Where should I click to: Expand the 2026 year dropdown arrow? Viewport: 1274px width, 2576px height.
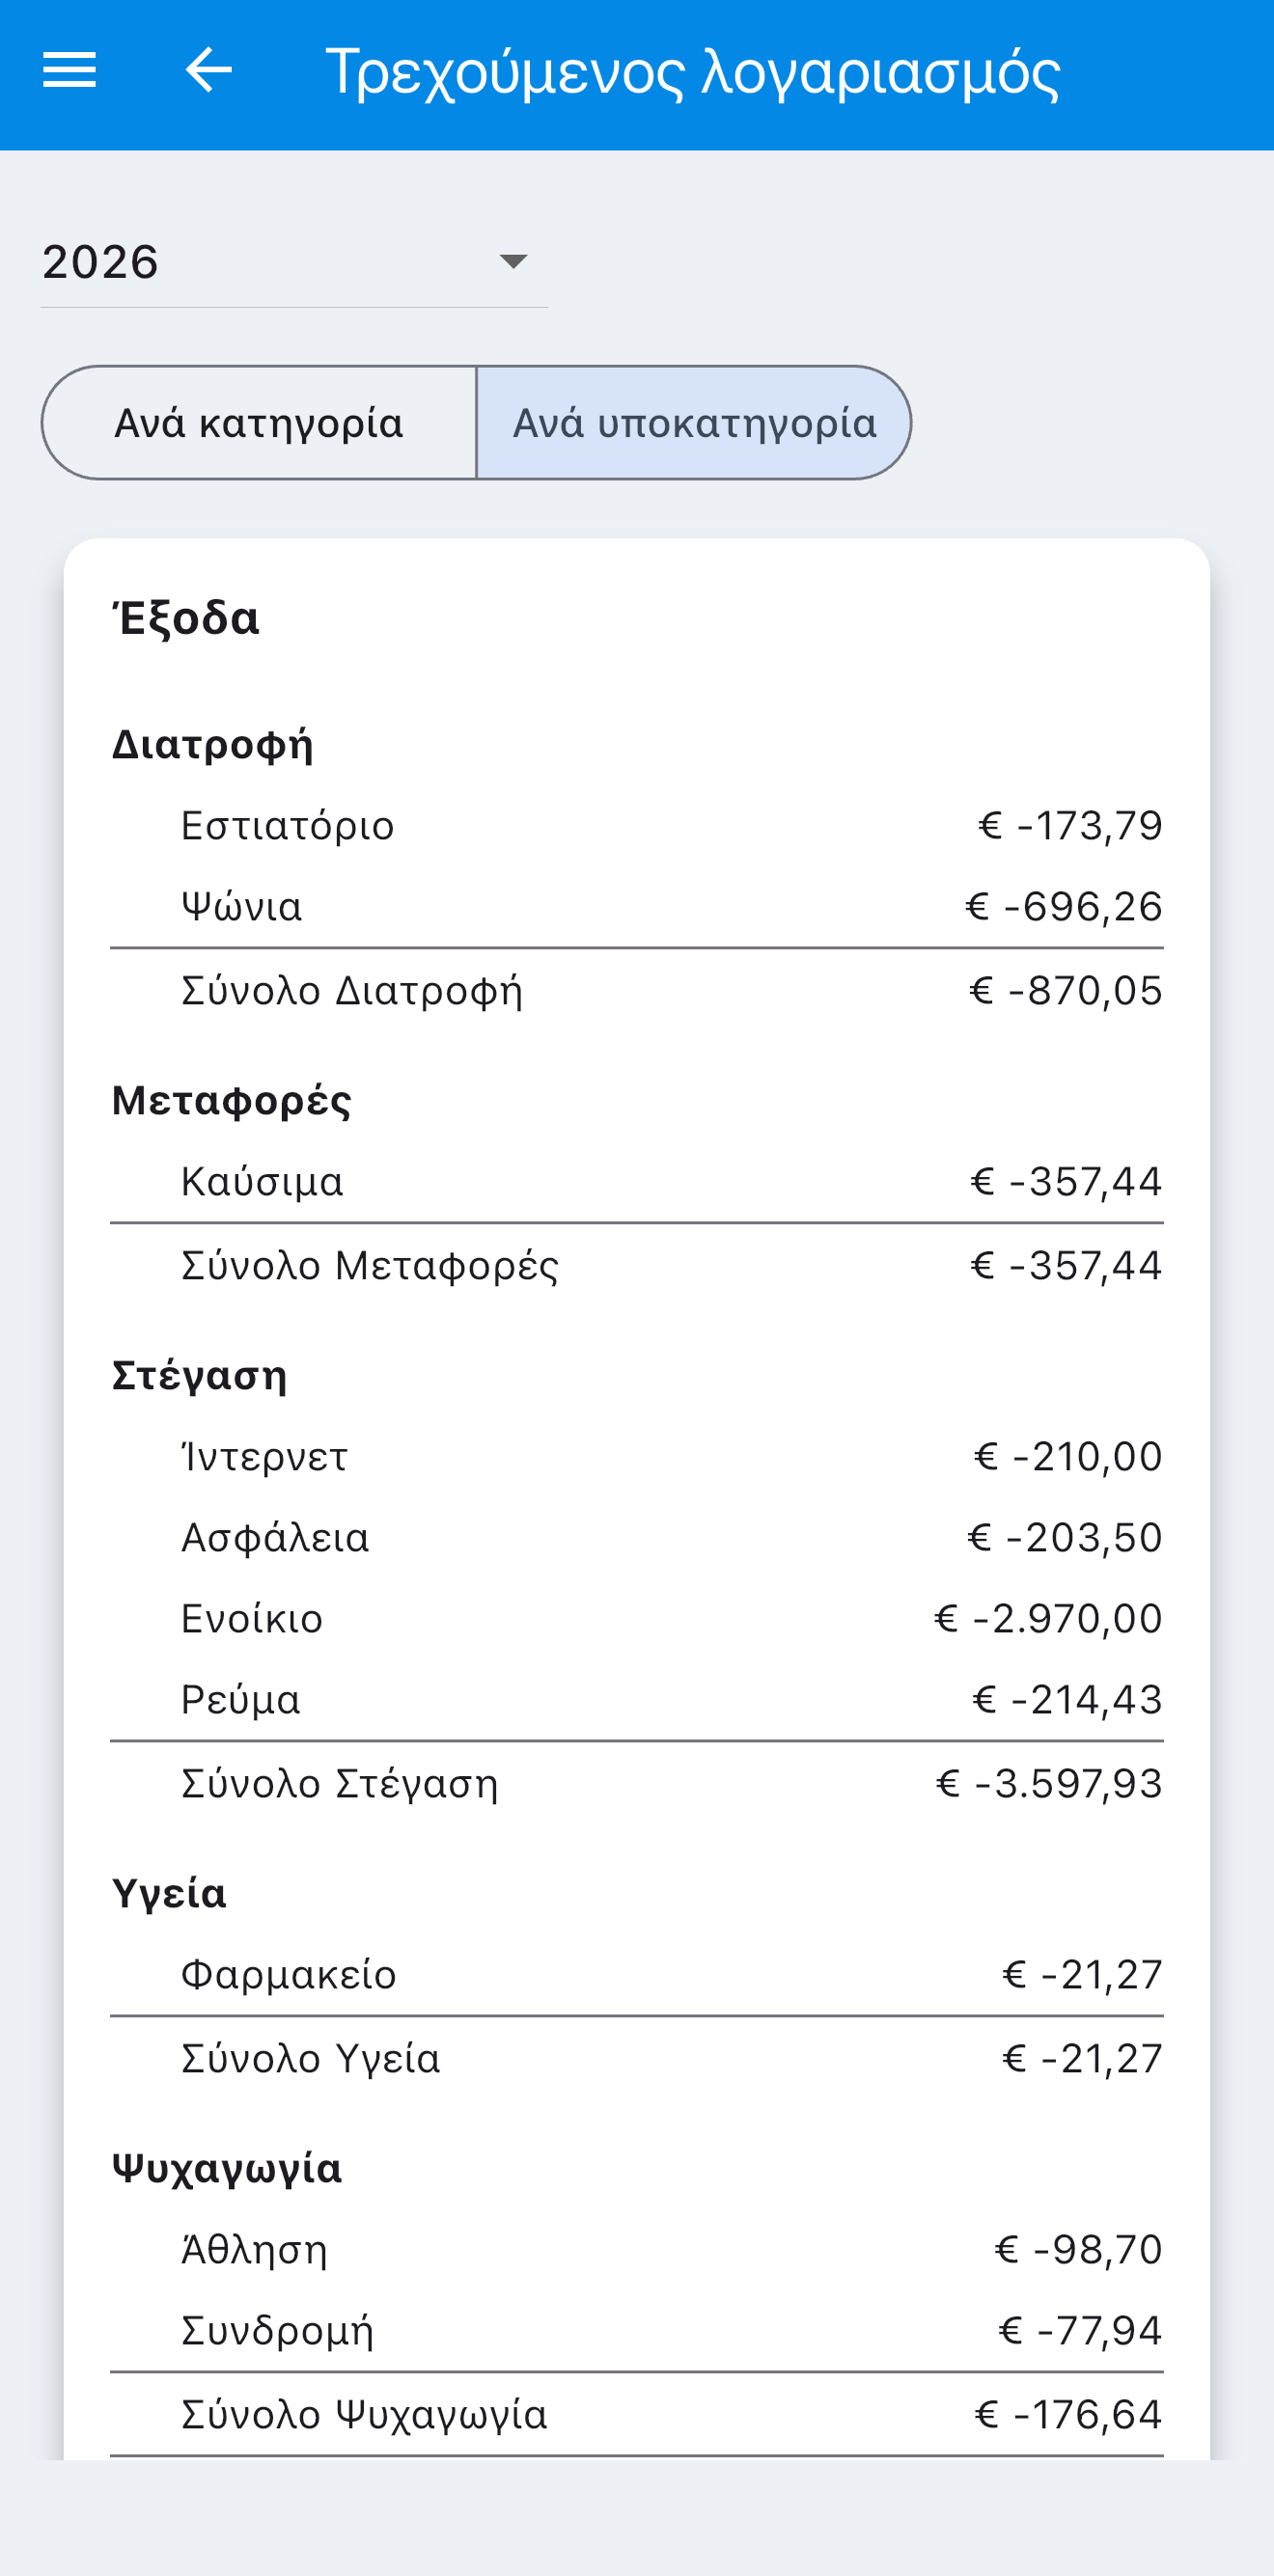pyautogui.click(x=513, y=262)
